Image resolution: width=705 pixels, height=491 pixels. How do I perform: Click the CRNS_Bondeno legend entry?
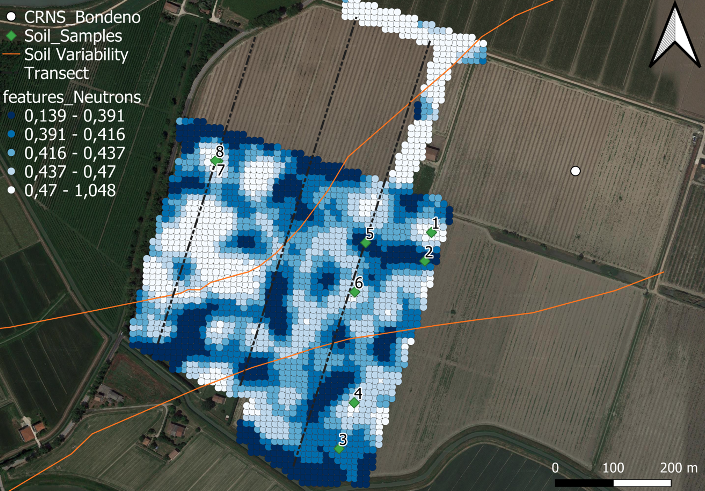pos(74,17)
